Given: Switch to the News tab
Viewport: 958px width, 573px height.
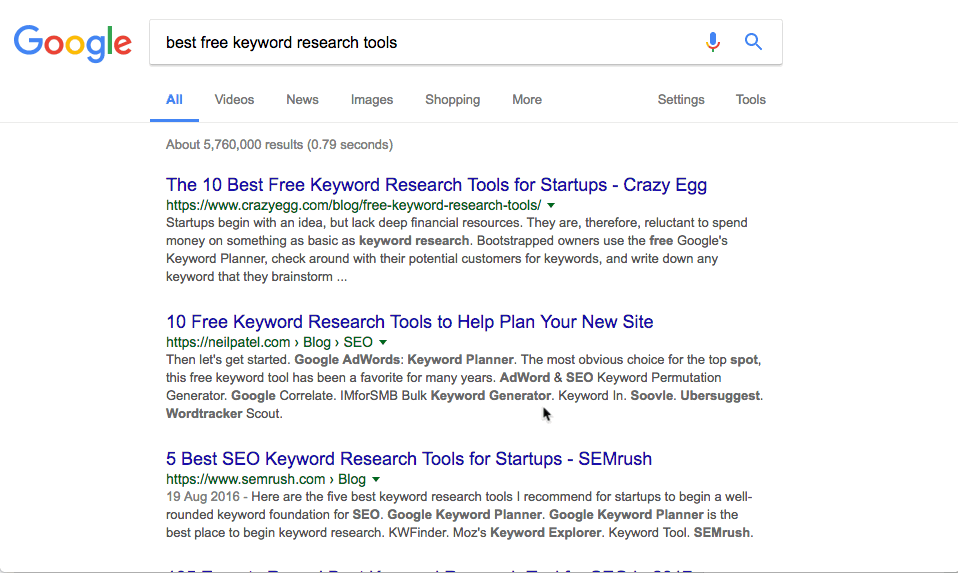Looking at the screenshot, I should pos(302,100).
